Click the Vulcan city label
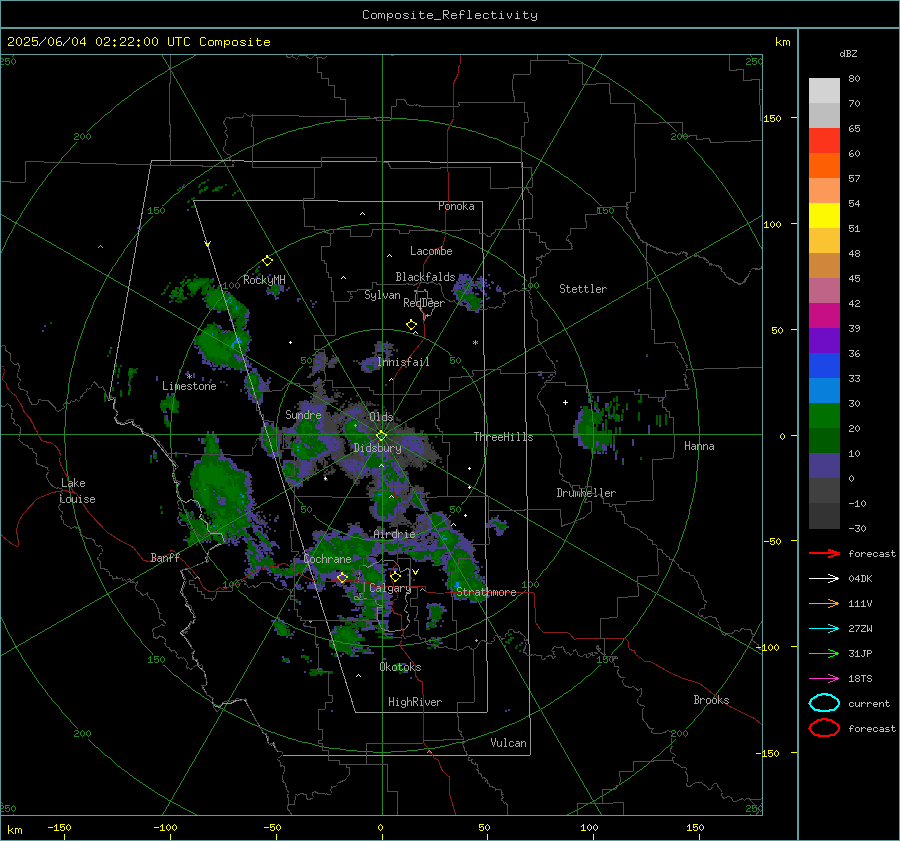Viewport: 900px width, 841px height. click(x=508, y=743)
